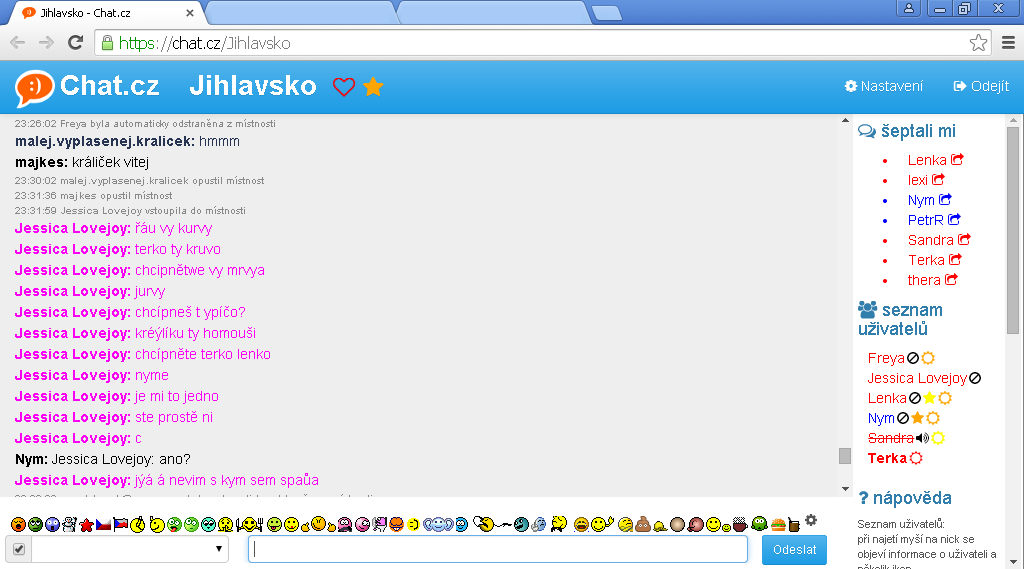Click the share icon next to PetrR
Image resolution: width=1024 pixels, height=569 pixels.
954,219
